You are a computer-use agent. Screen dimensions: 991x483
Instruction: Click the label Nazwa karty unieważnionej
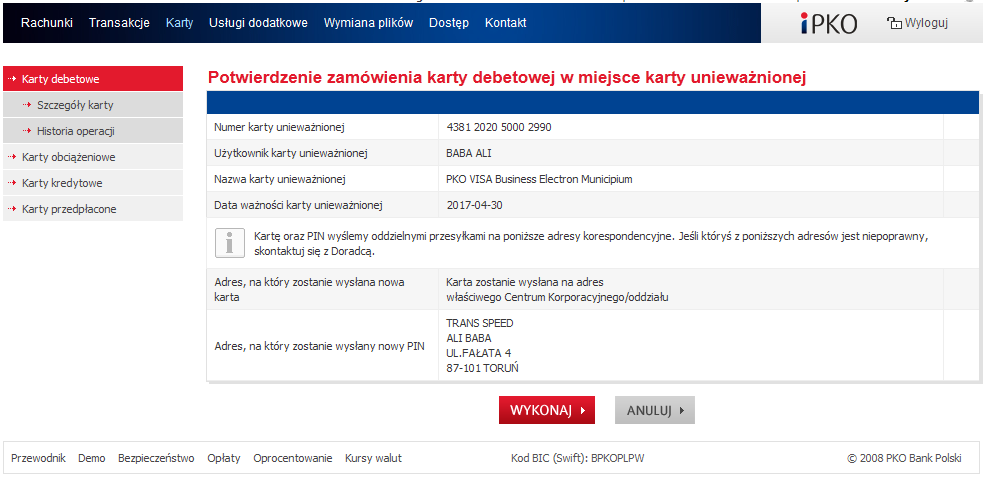tap(279, 179)
